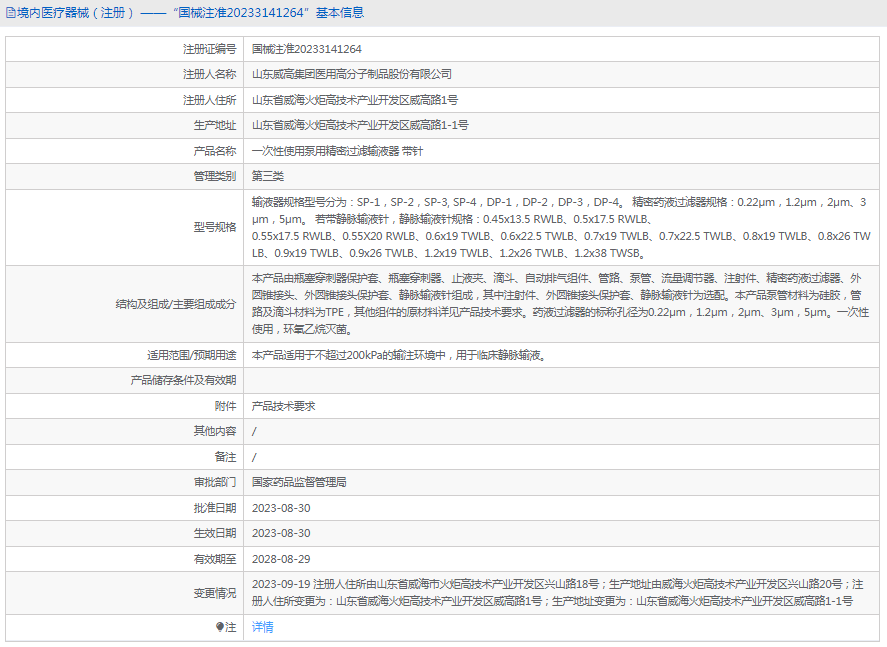Click the 产品储存条件及有效期 label
This screenshot has height=647, width=887.
(x=183, y=381)
